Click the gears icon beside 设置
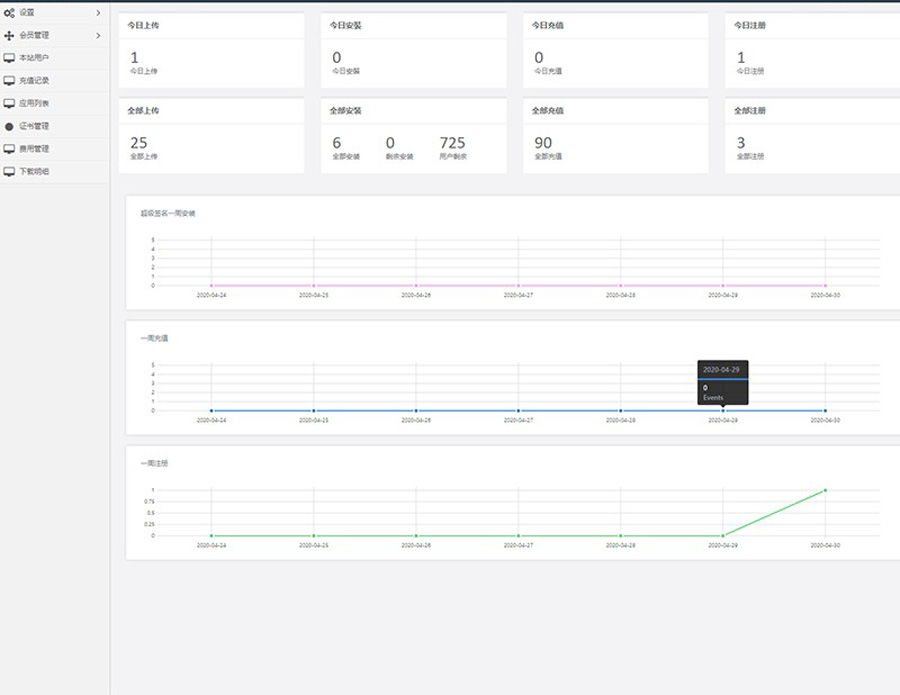This screenshot has height=695, width=900. click(x=9, y=13)
